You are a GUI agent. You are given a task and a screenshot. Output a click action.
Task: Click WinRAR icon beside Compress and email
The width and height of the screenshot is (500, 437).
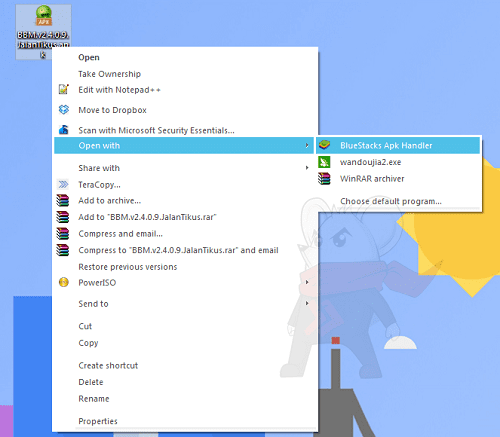[63, 234]
